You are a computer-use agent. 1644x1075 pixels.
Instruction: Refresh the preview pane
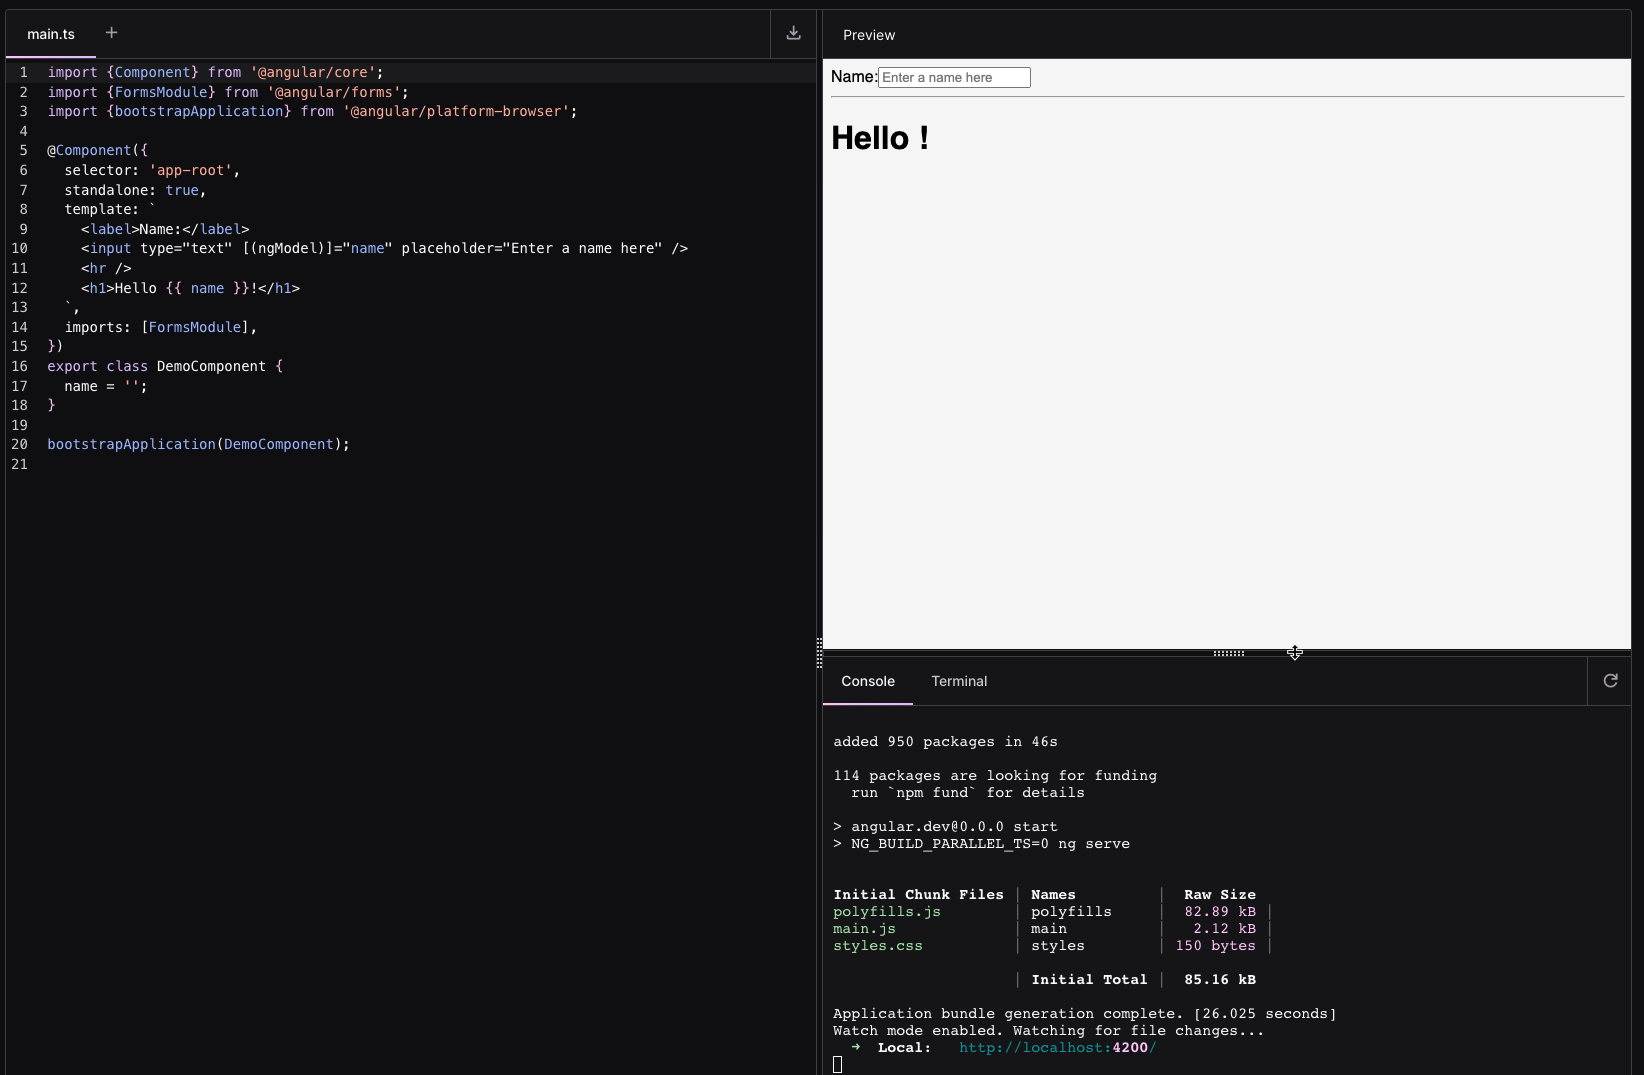[x=1611, y=680]
